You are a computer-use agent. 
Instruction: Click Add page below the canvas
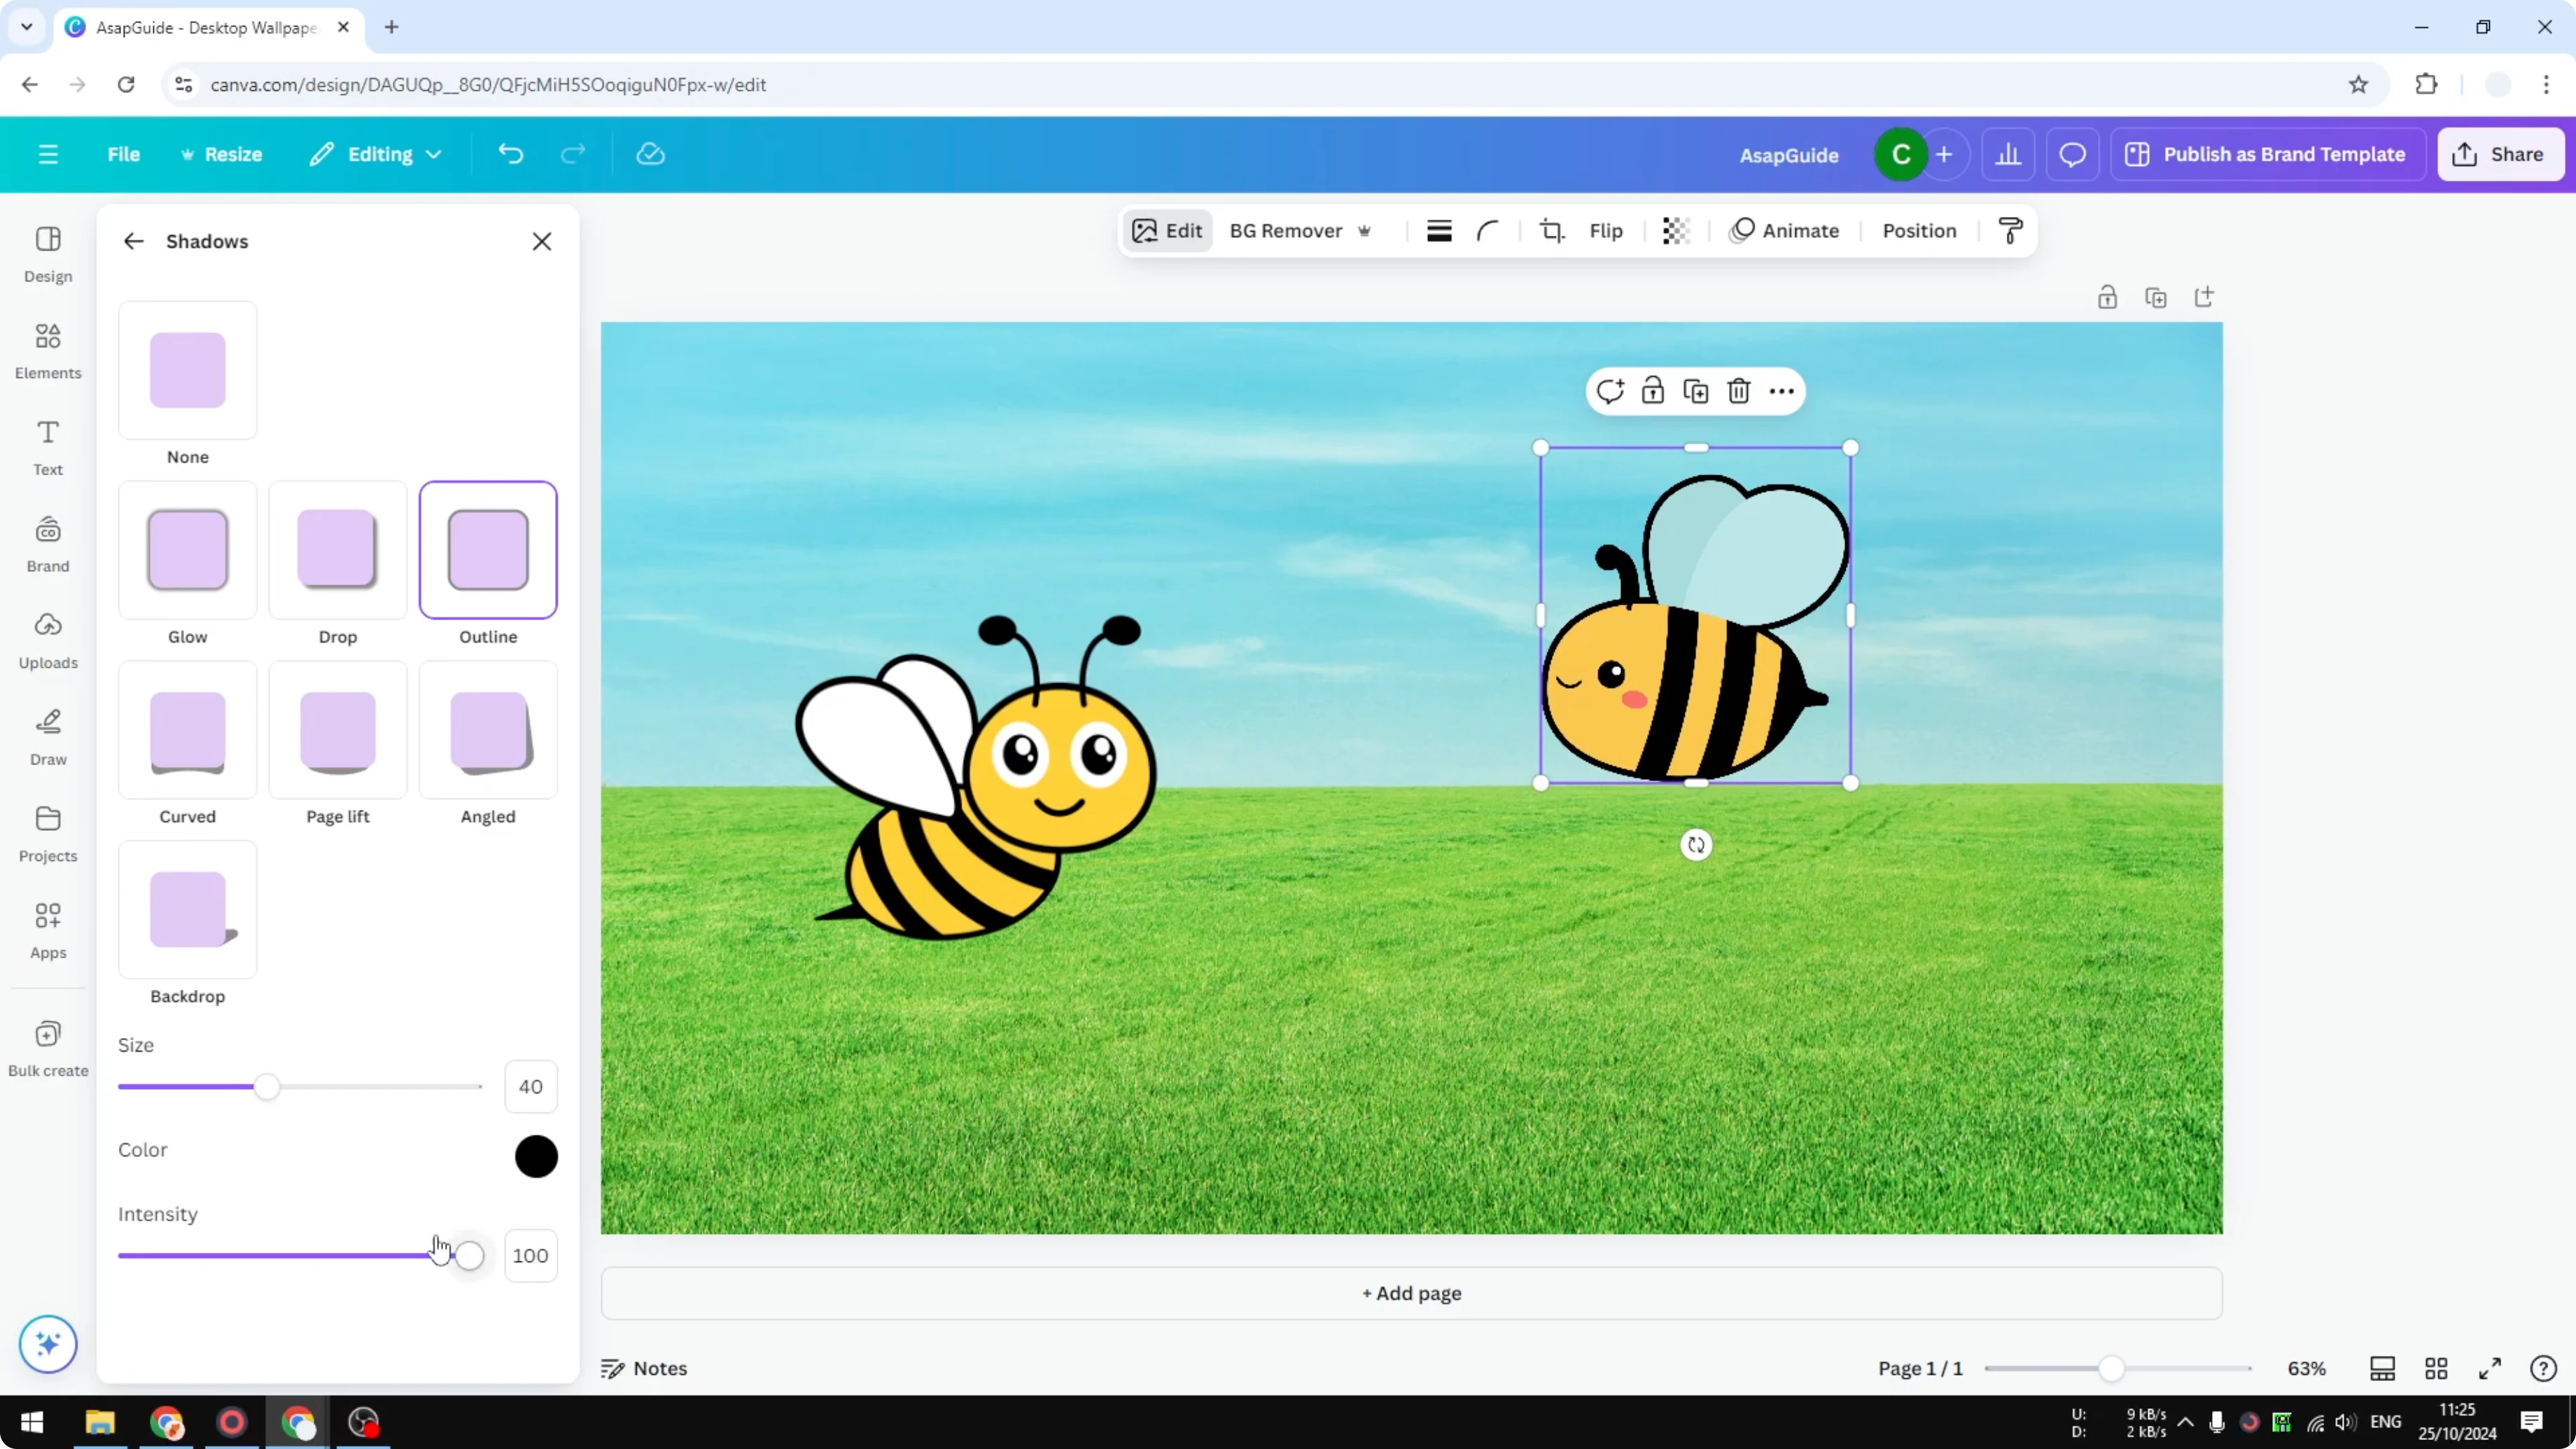pyautogui.click(x=1411, y=1293)
